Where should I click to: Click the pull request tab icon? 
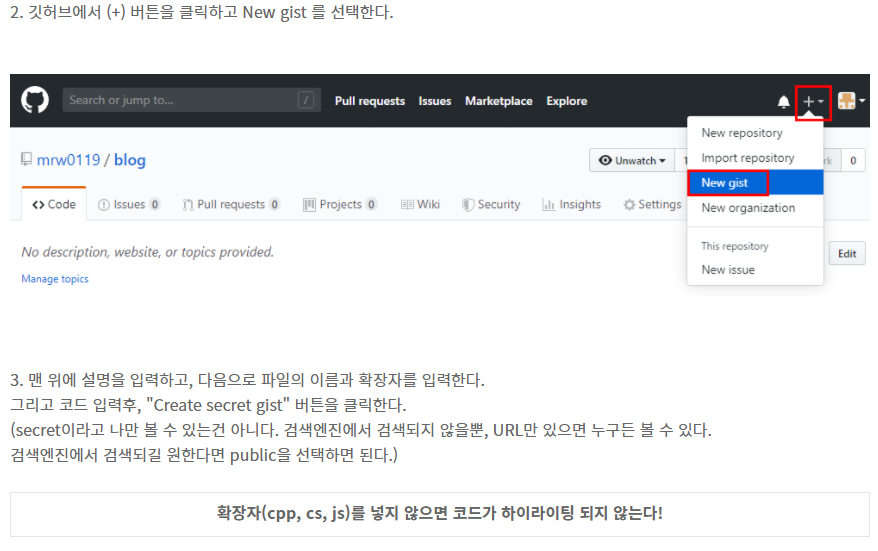tap(188, 205)
